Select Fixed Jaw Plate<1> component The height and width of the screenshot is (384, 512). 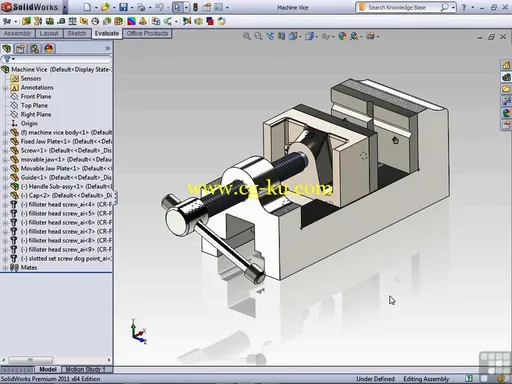click(x=66, y=141)
